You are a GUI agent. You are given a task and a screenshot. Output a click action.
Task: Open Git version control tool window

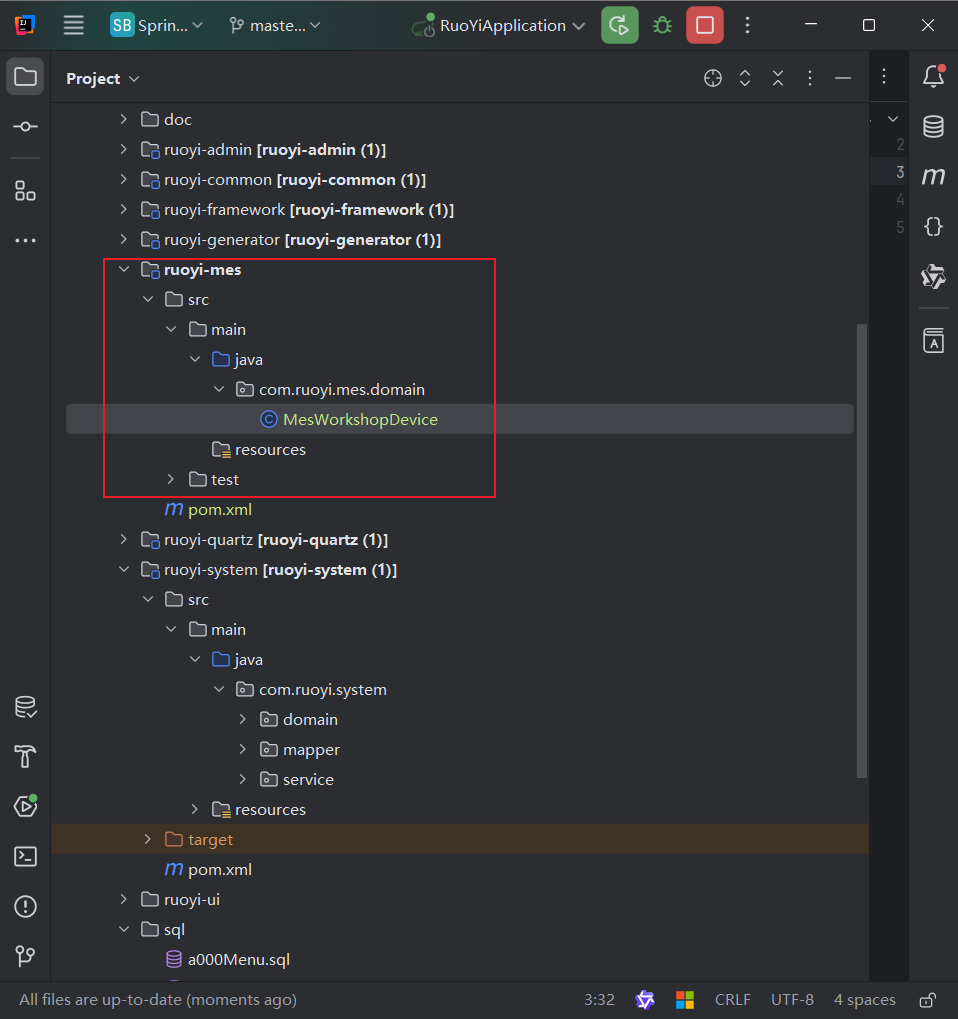coord(25,956)
